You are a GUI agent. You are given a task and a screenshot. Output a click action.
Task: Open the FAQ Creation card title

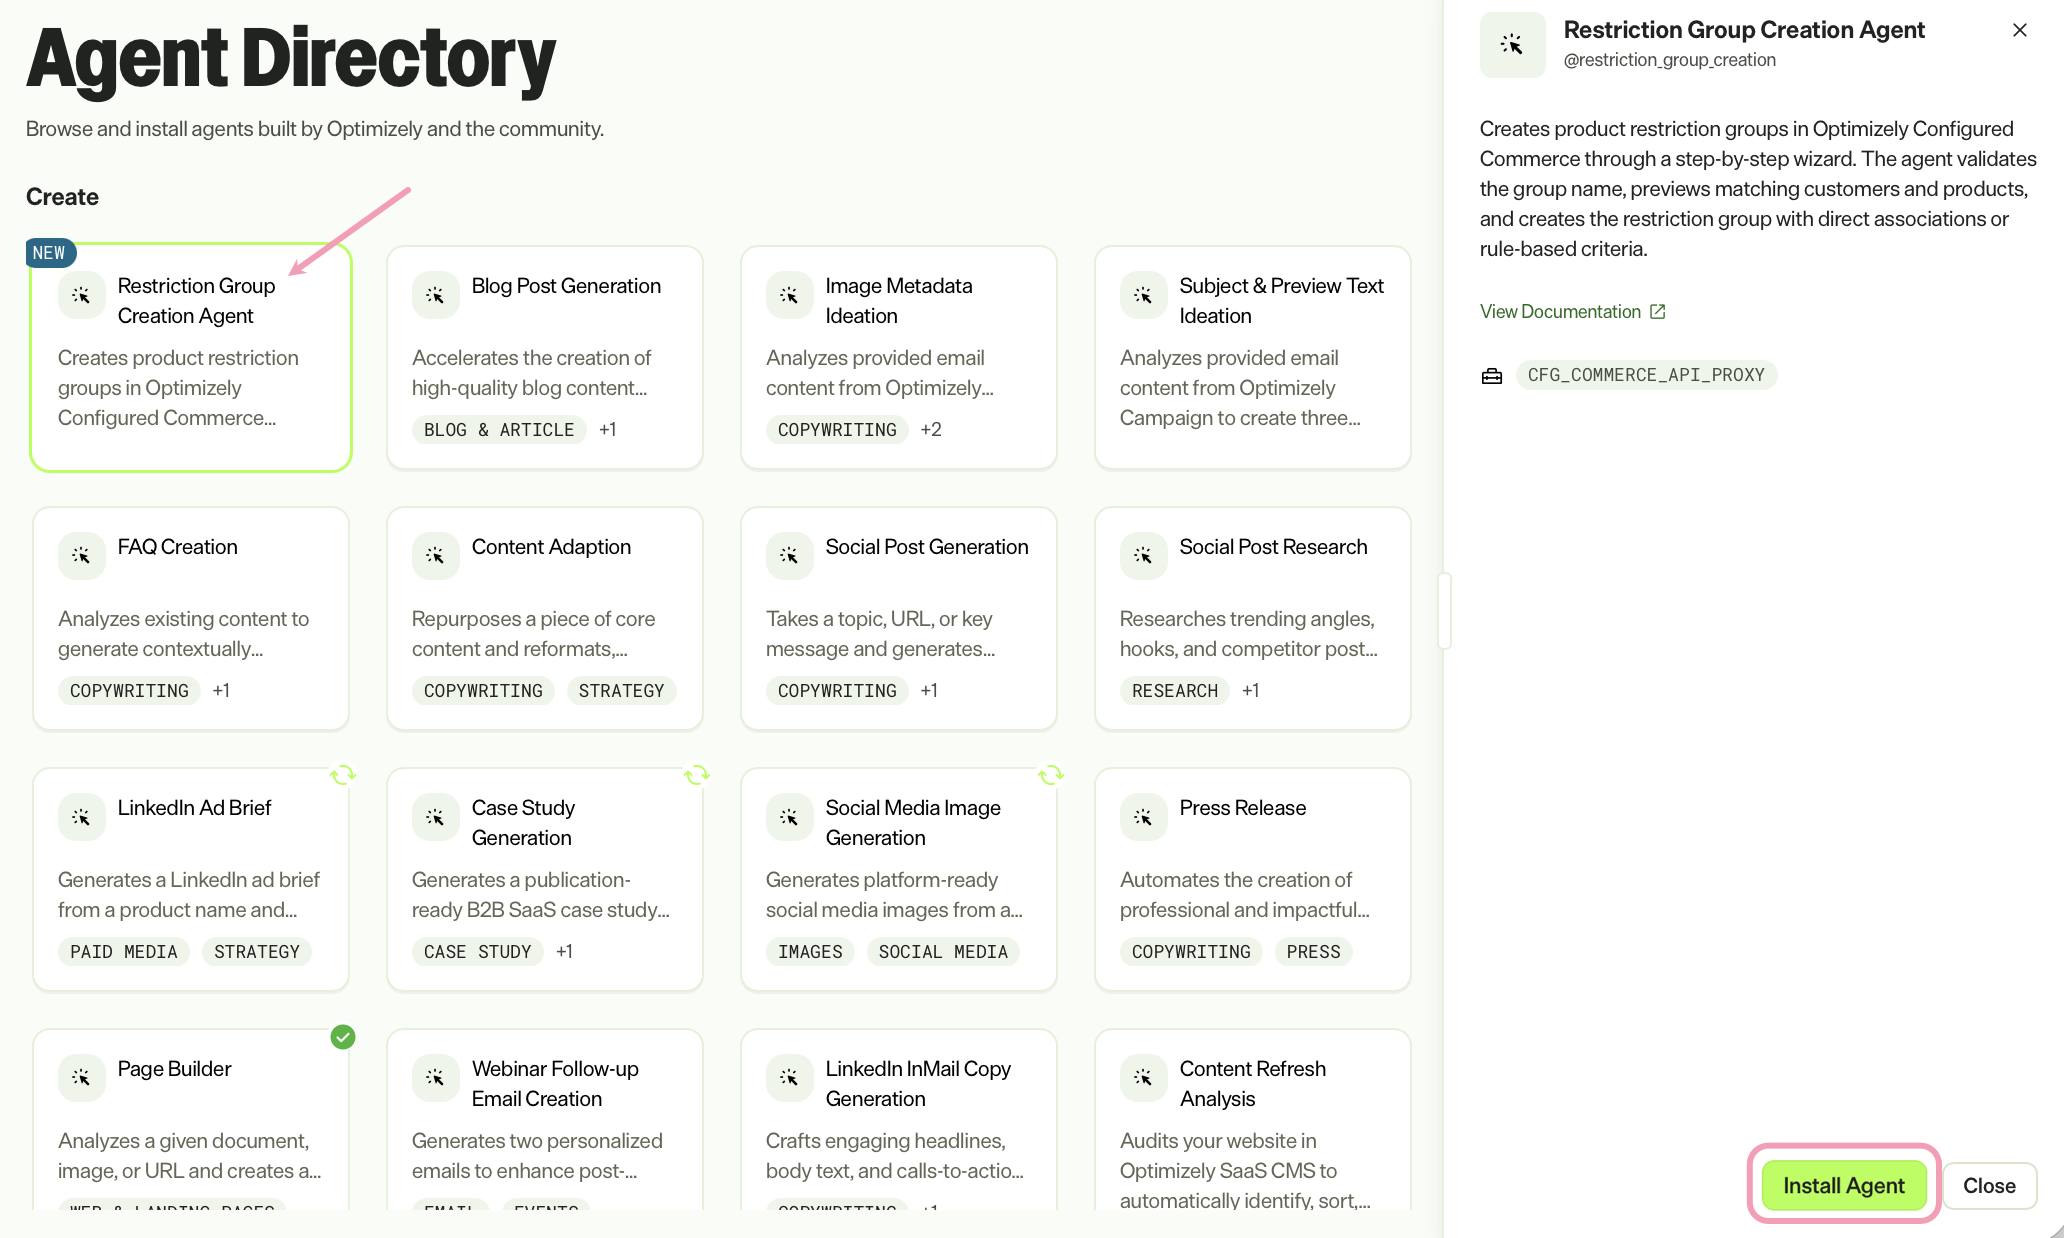click(x=178, y=547)
